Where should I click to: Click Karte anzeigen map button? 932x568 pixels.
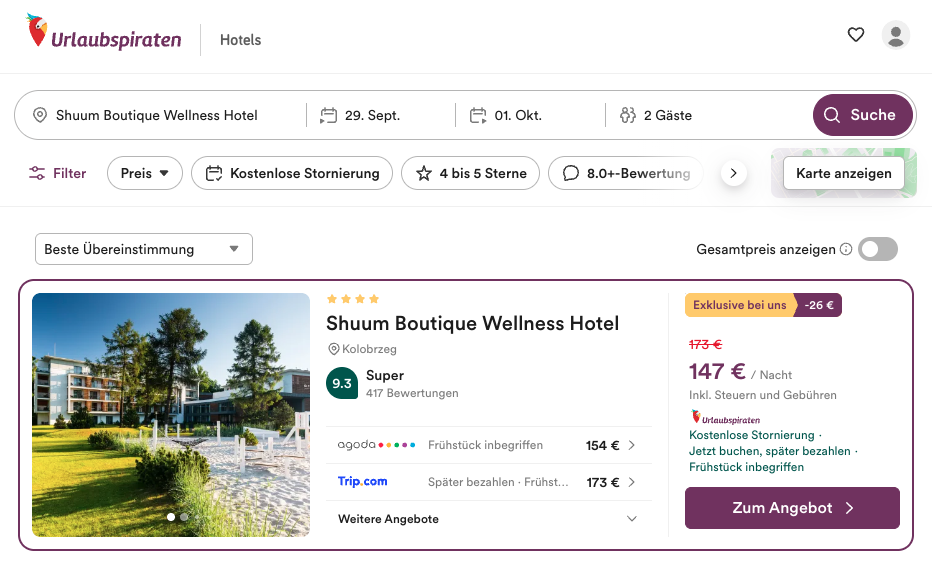click(843, 173)
